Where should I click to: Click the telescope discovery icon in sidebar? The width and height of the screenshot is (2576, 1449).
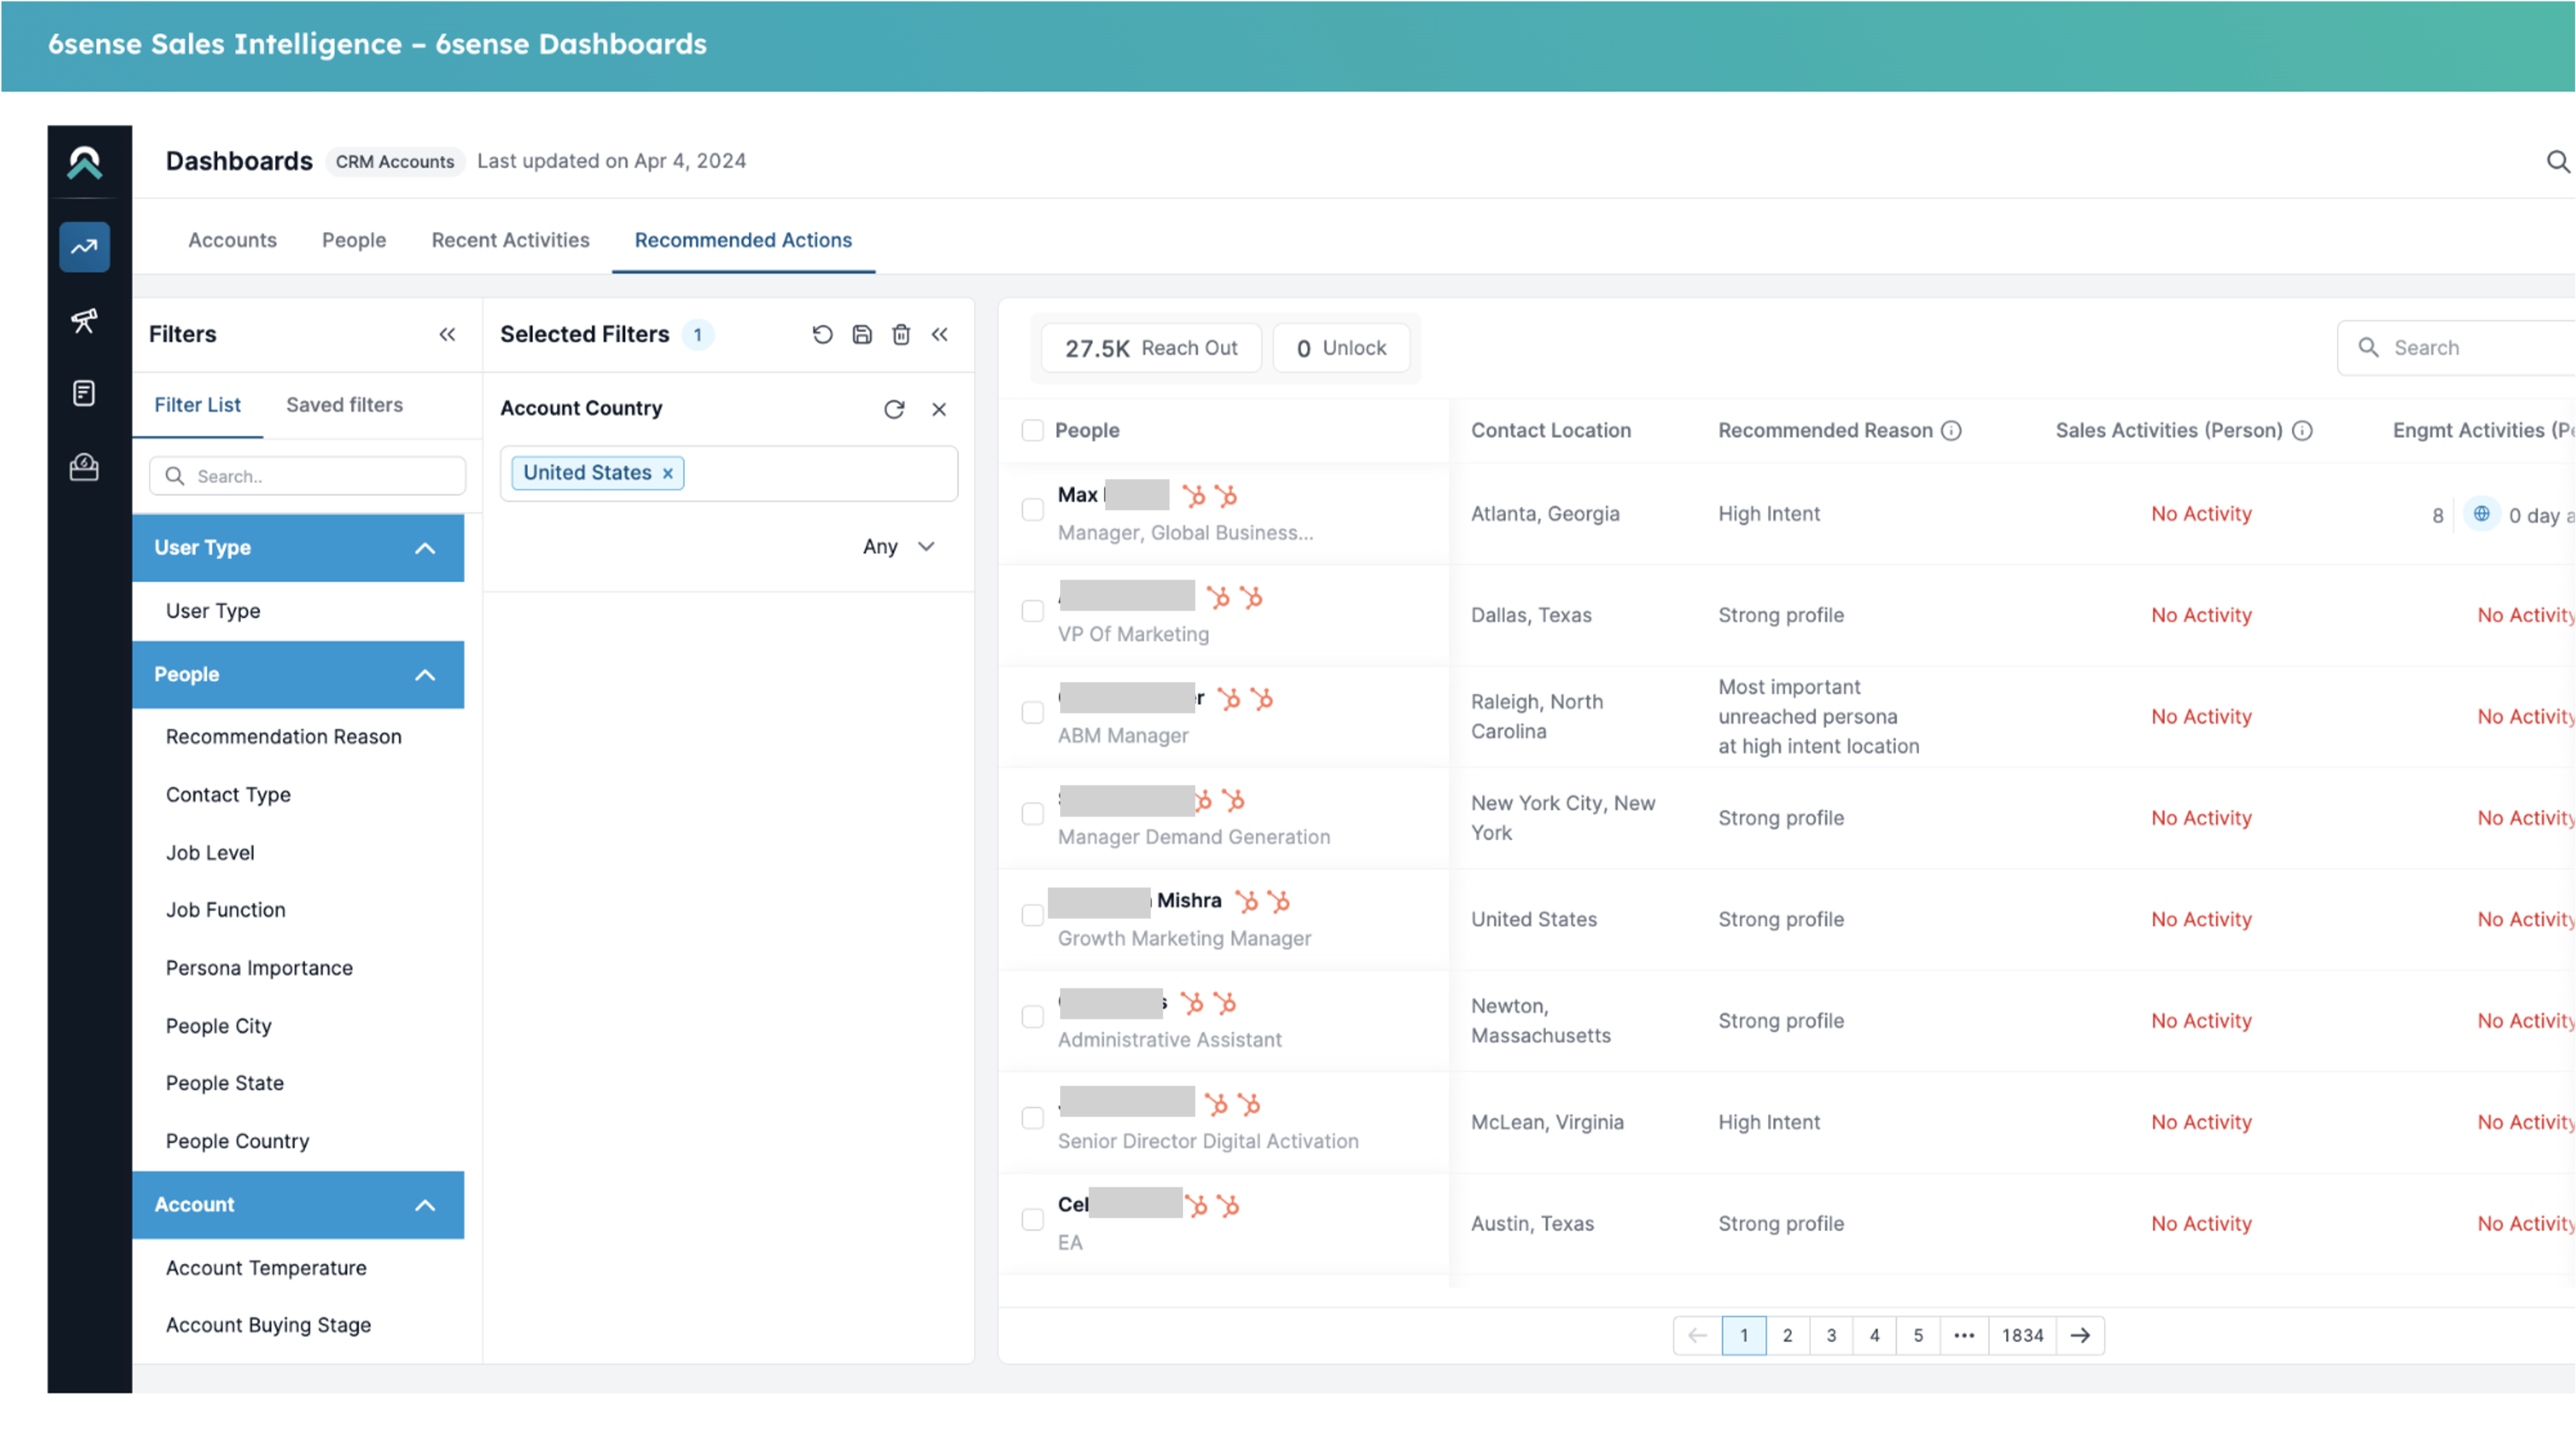point(84,321)
